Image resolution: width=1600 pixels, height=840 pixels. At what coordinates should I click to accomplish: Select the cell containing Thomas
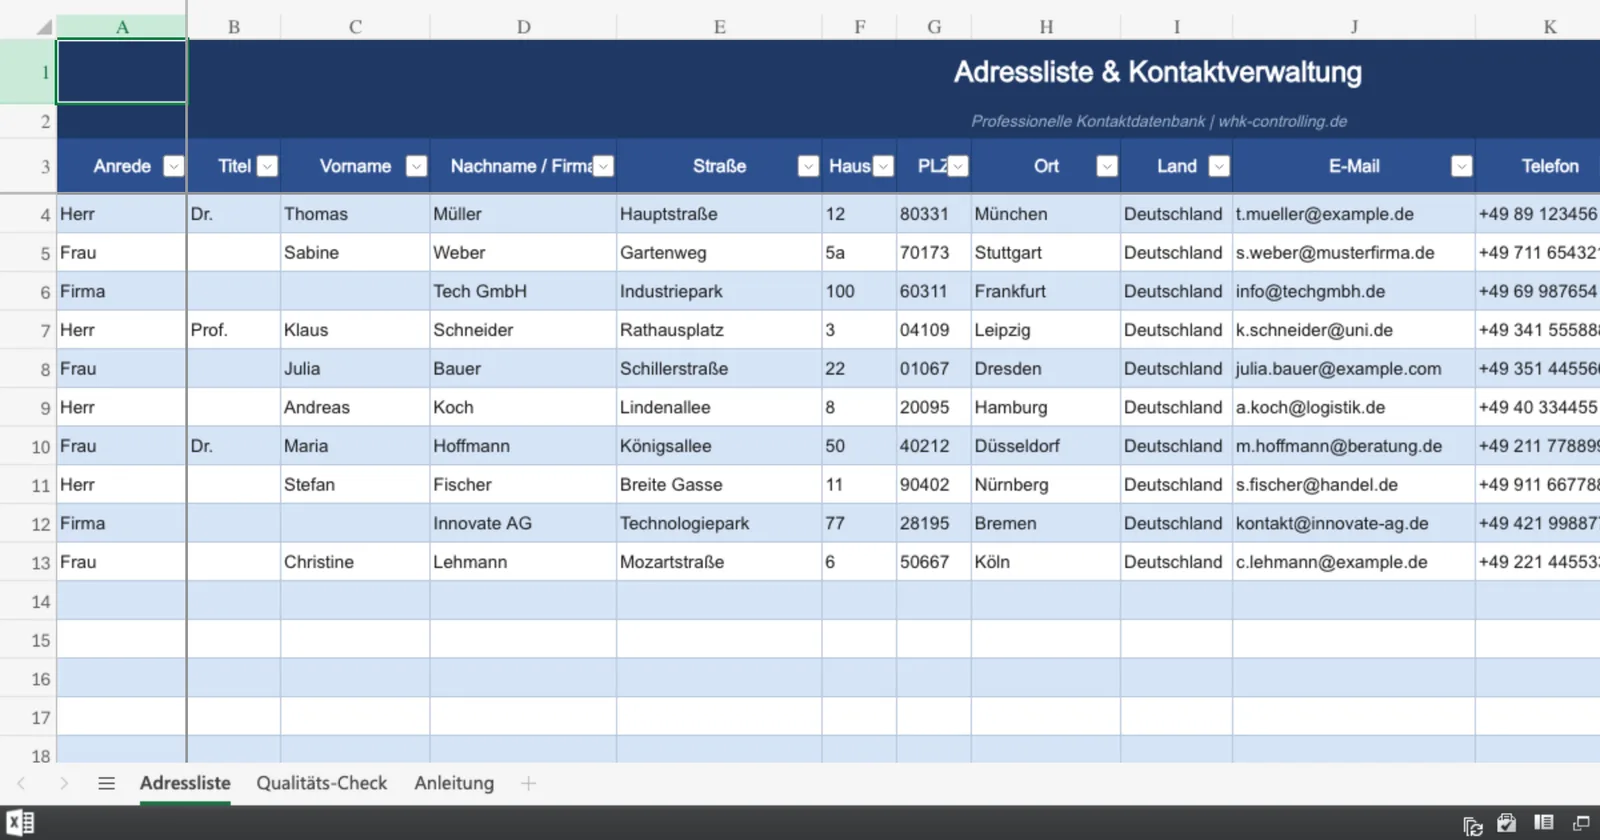coord(355,214)
